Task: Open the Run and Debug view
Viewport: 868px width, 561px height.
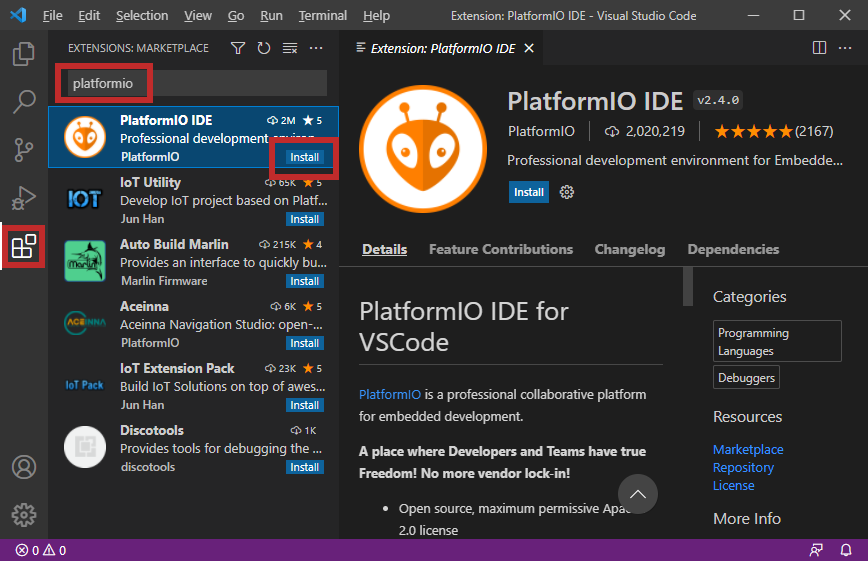Action: pos(24,198)
